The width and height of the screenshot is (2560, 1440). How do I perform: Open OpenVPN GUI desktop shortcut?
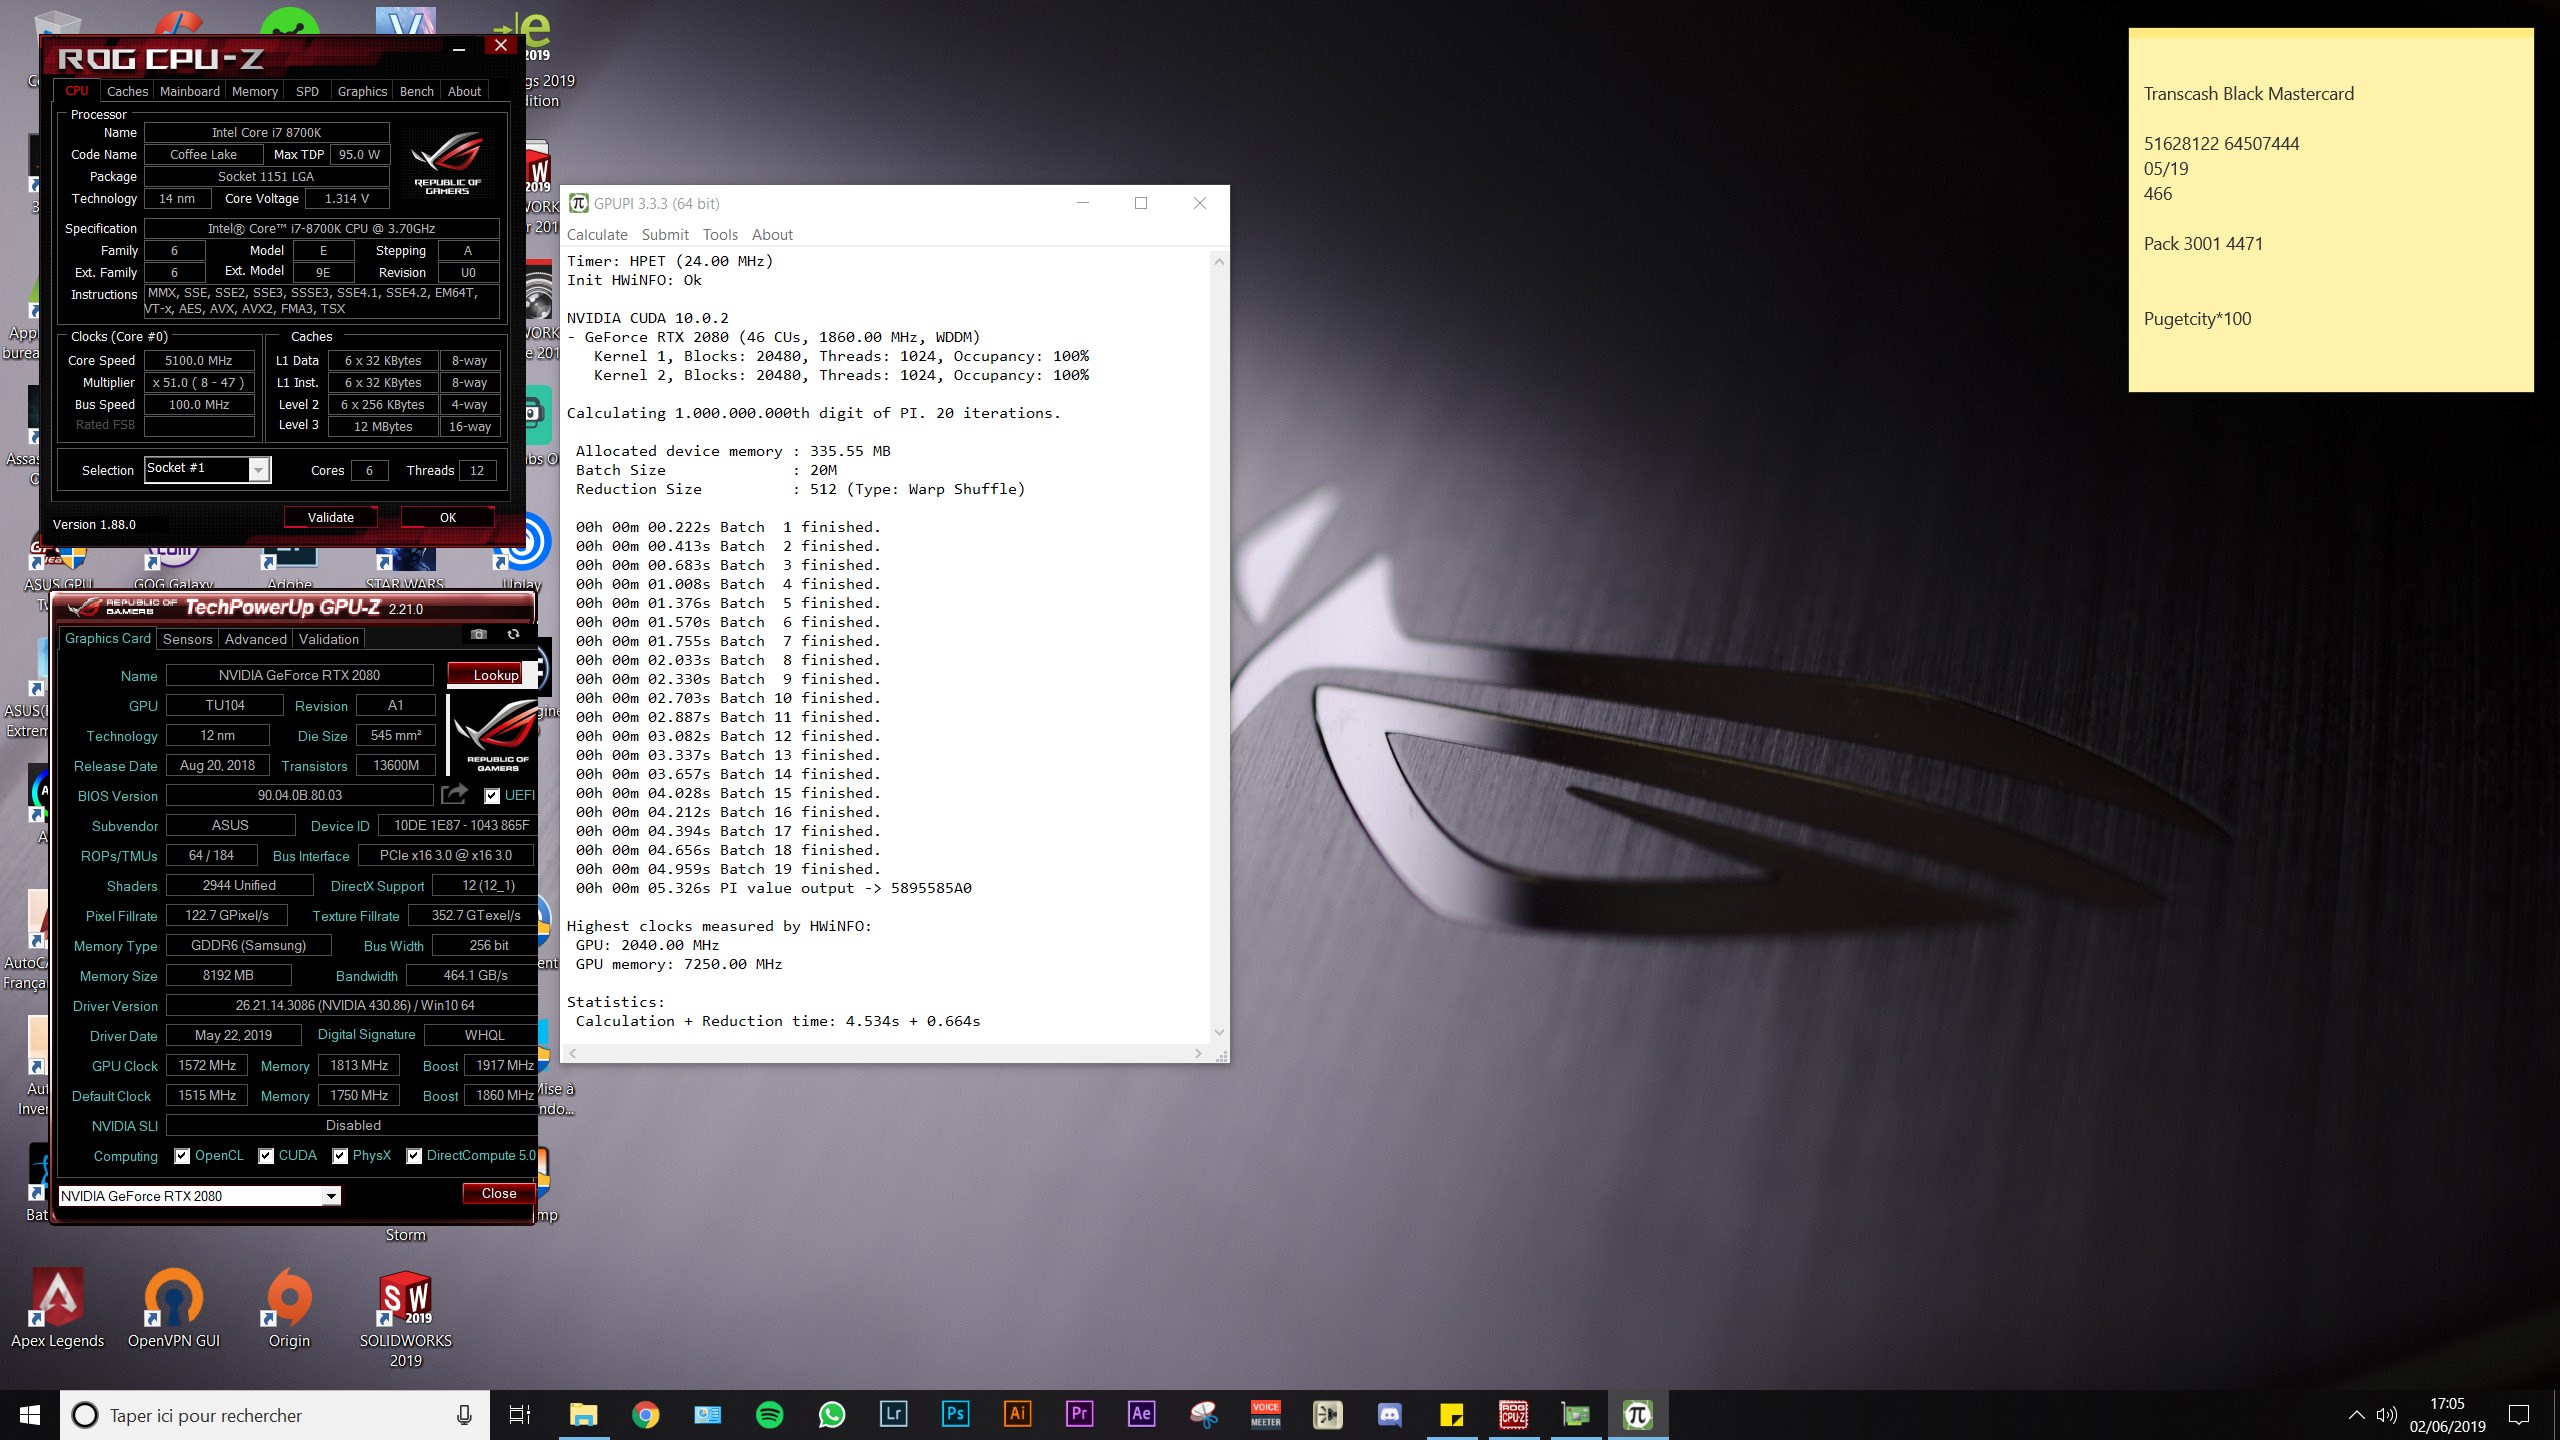174,1308
